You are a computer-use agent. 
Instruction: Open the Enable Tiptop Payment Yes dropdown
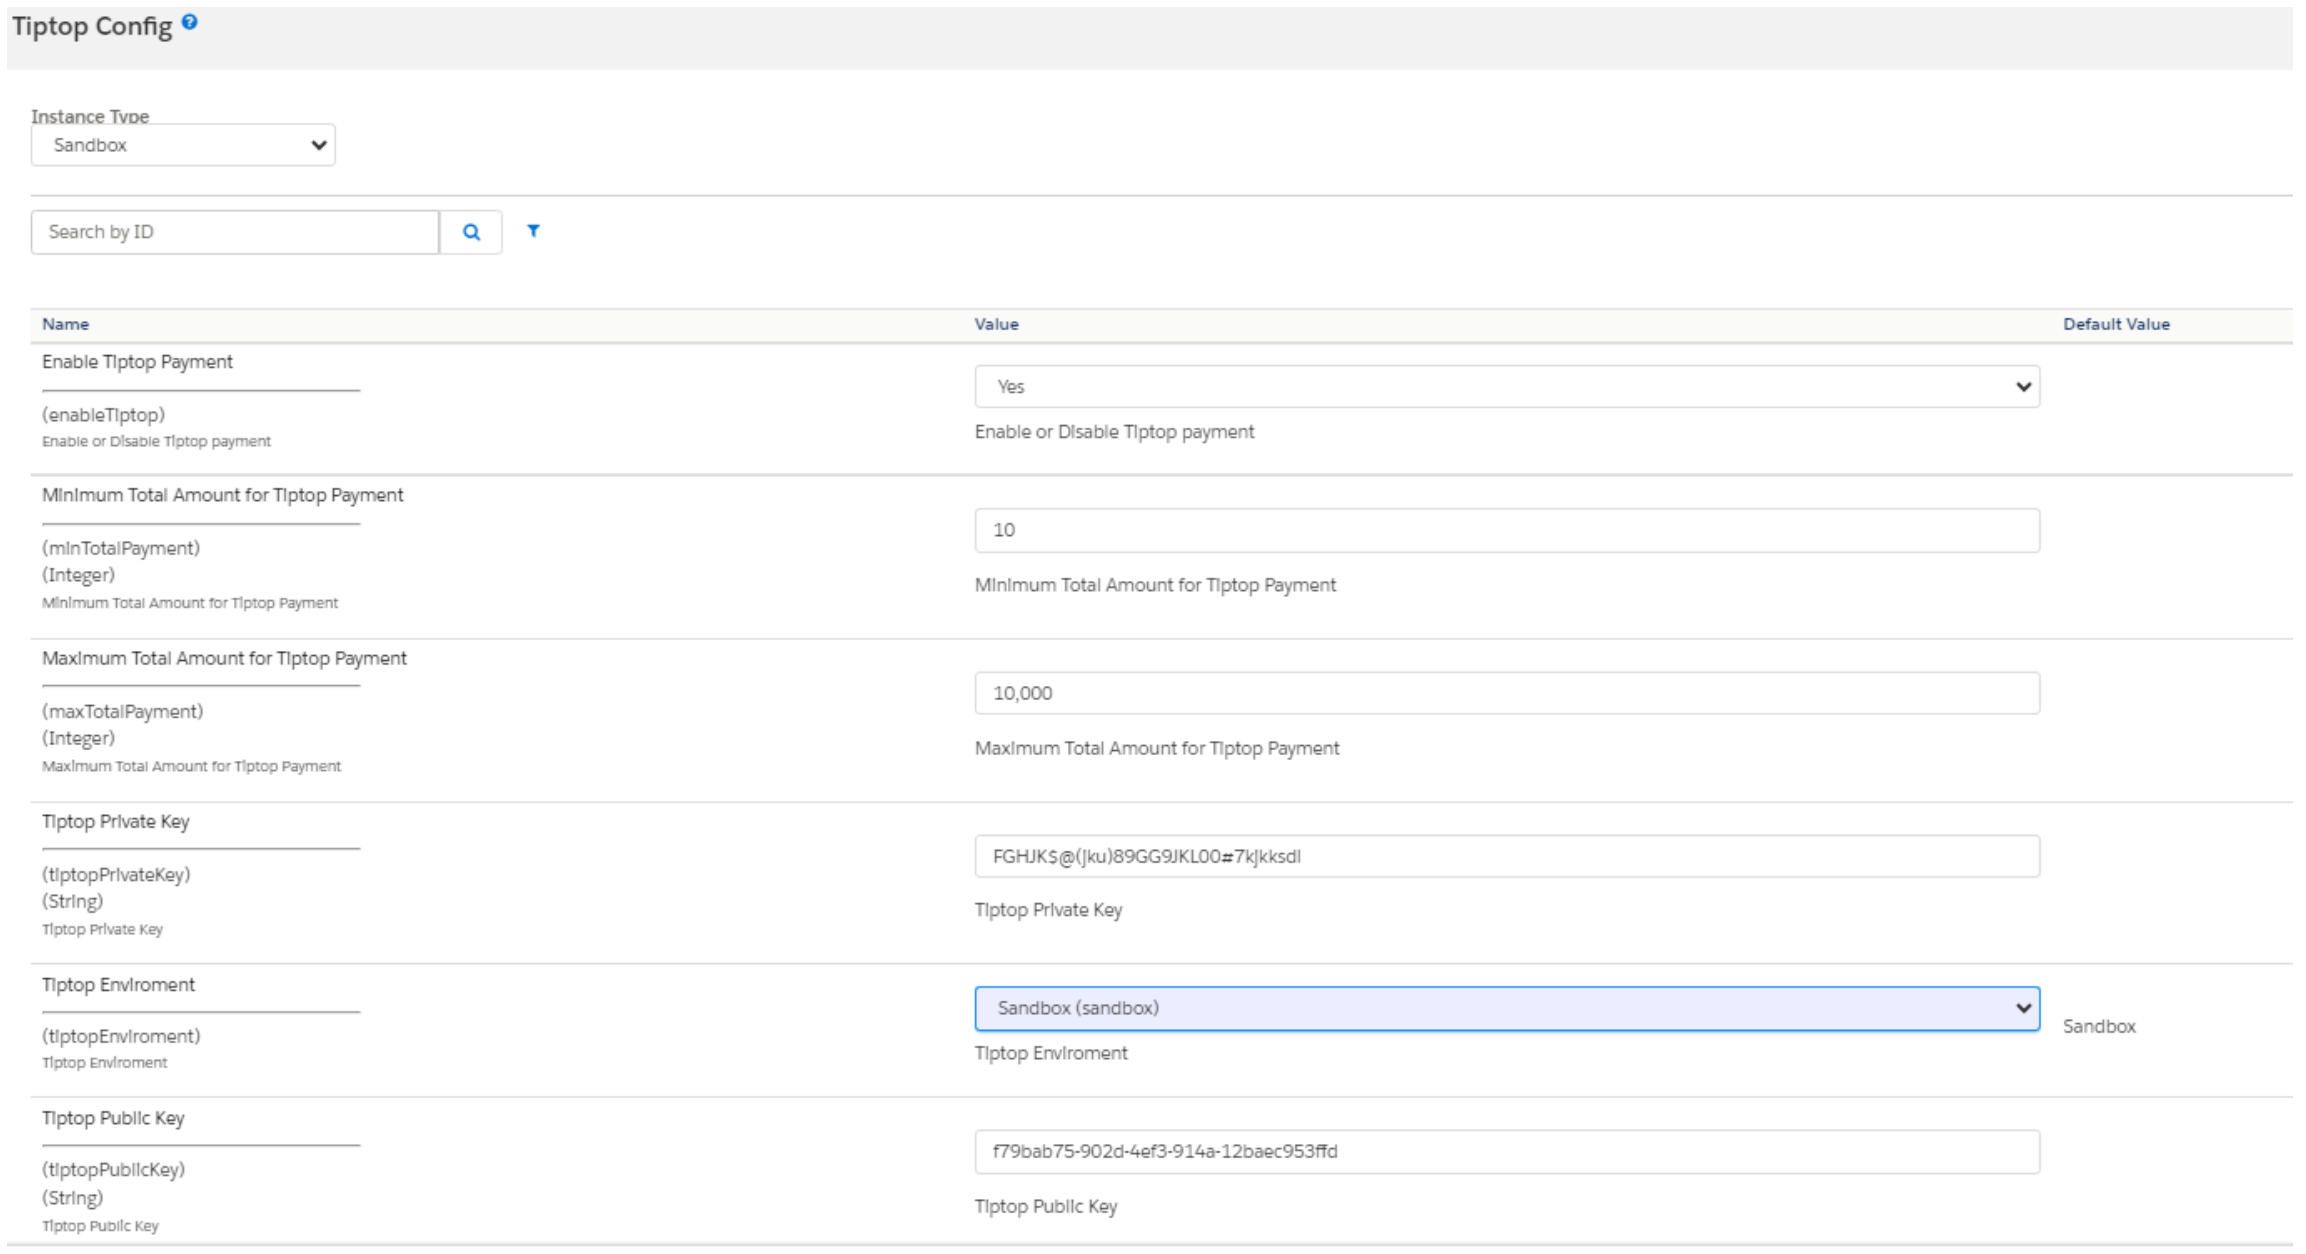(x=1507, y=386)
